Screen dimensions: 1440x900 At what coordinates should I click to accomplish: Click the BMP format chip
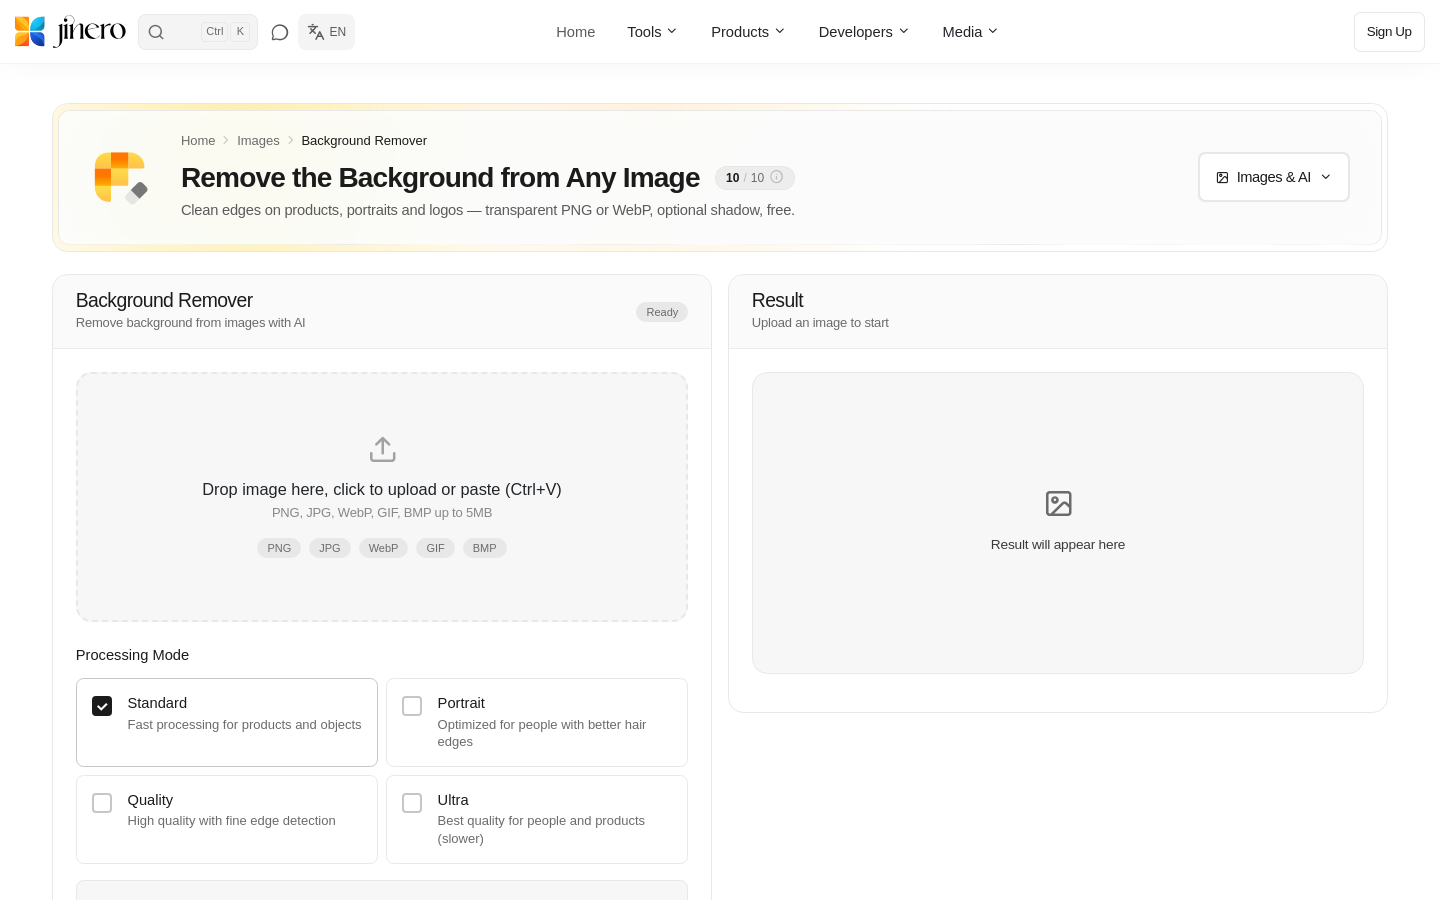[x=485, y=548]
